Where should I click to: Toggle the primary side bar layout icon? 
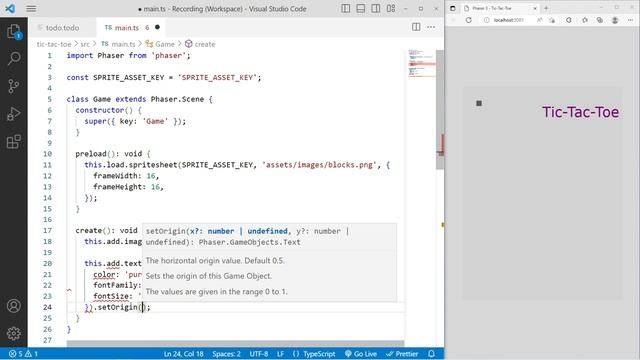tap(345, 9)
